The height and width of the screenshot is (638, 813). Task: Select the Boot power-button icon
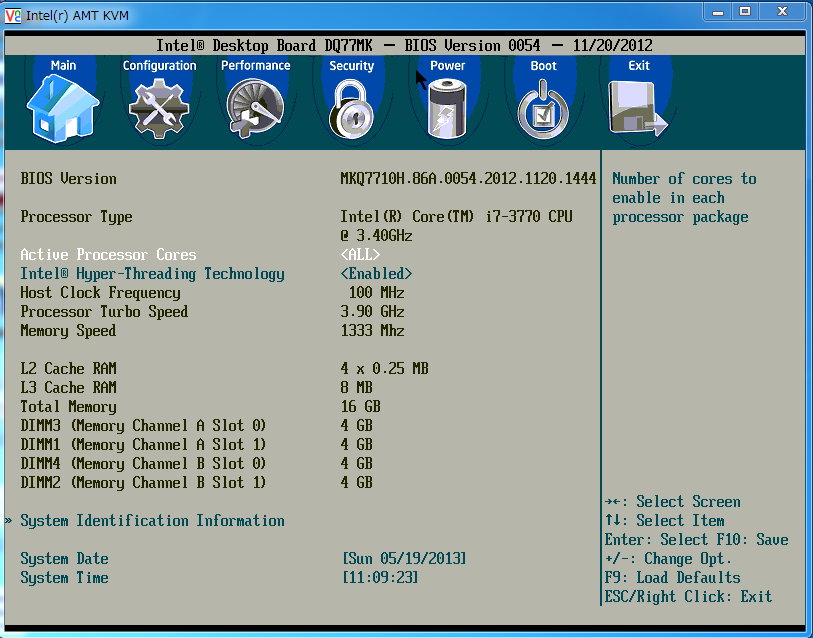[543, 108]
